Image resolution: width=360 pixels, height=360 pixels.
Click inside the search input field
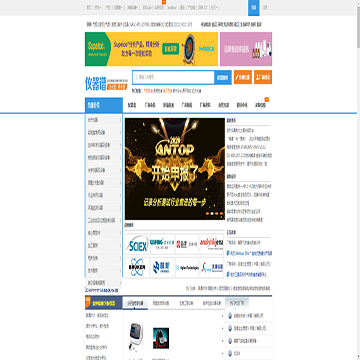pyautogui.click(x=176, y=77)
